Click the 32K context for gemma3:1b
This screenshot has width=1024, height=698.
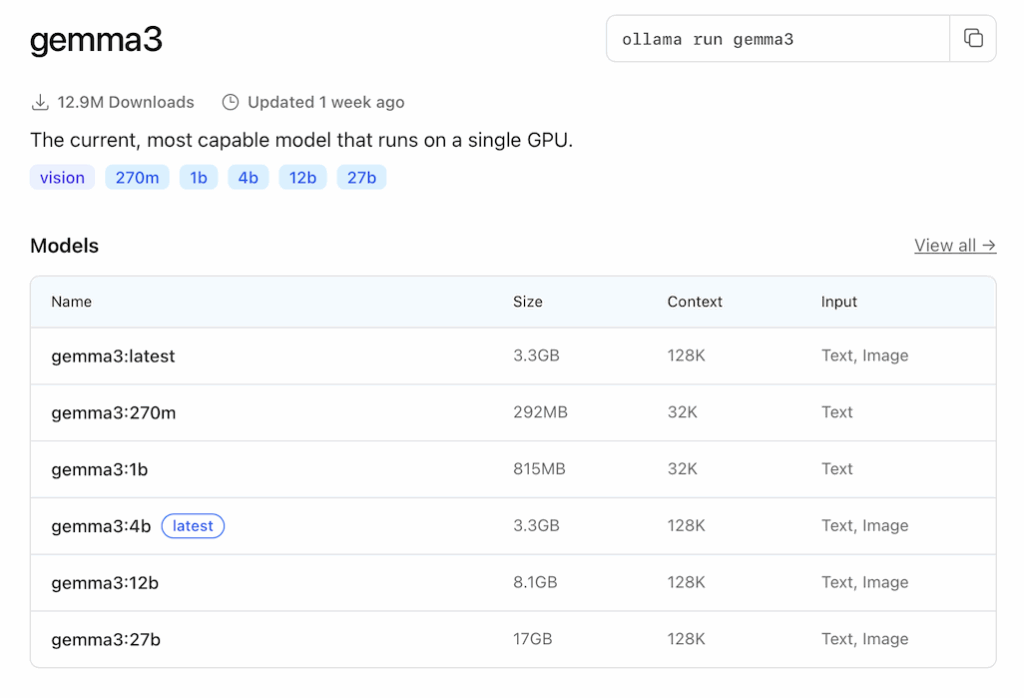[682, 469]
